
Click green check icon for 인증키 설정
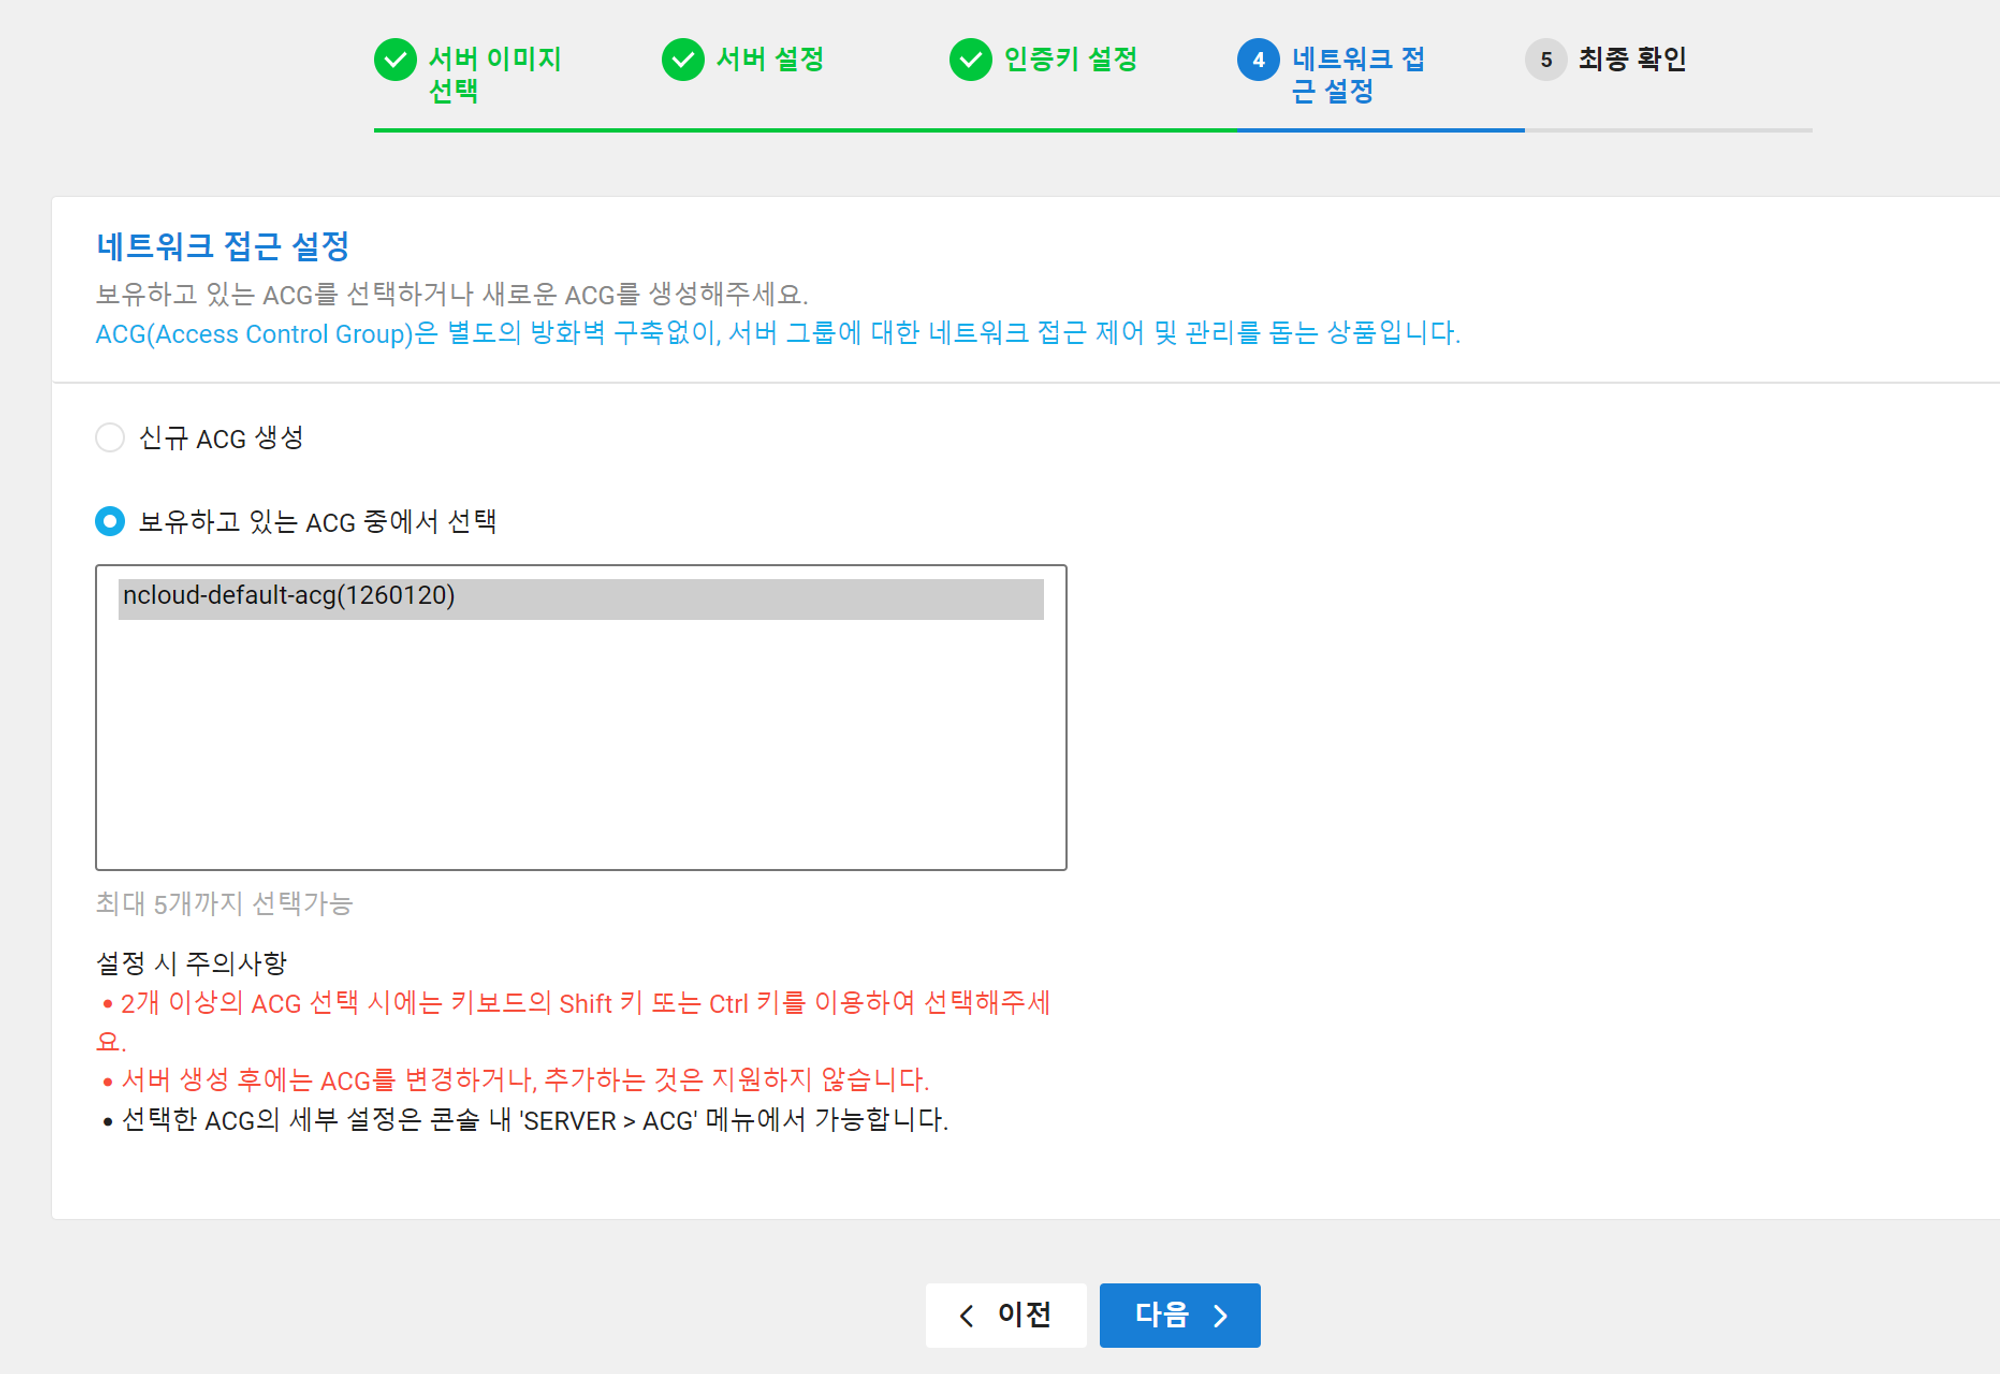(x=970, y=60)
